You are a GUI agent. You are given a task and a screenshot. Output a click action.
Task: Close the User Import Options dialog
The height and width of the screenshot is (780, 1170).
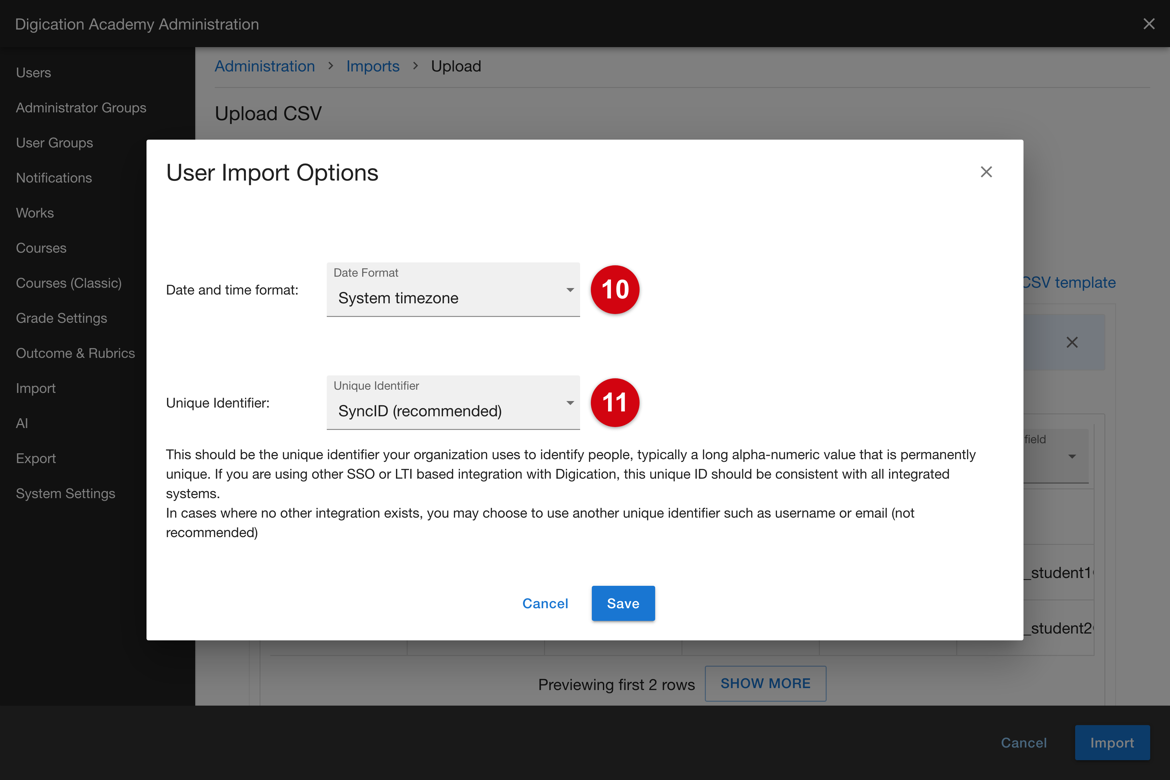coord(986,172)
